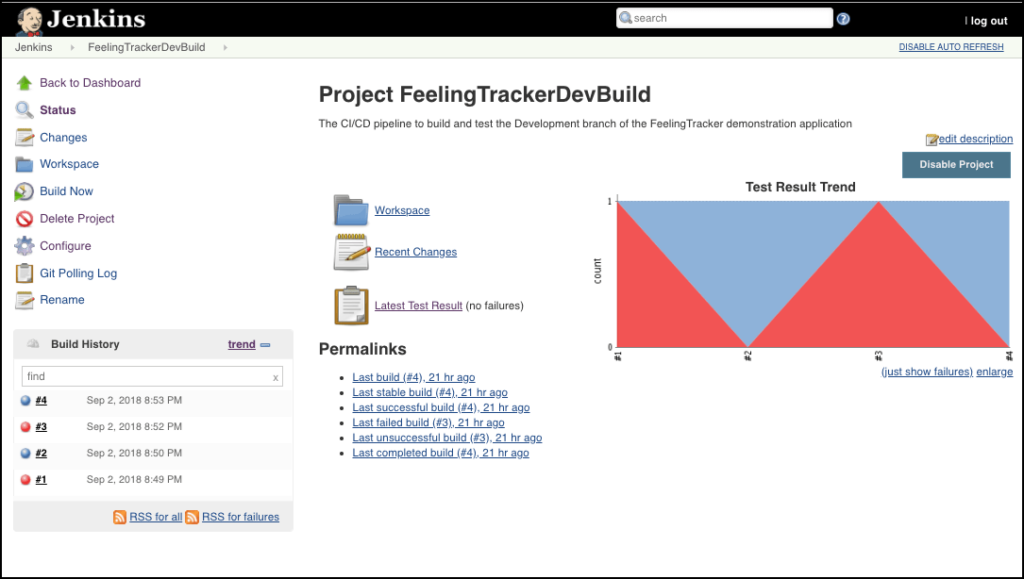Open the Last failed build #3 permalink
This screenshot has height=579, width=1024.
(x=428, y=422)
